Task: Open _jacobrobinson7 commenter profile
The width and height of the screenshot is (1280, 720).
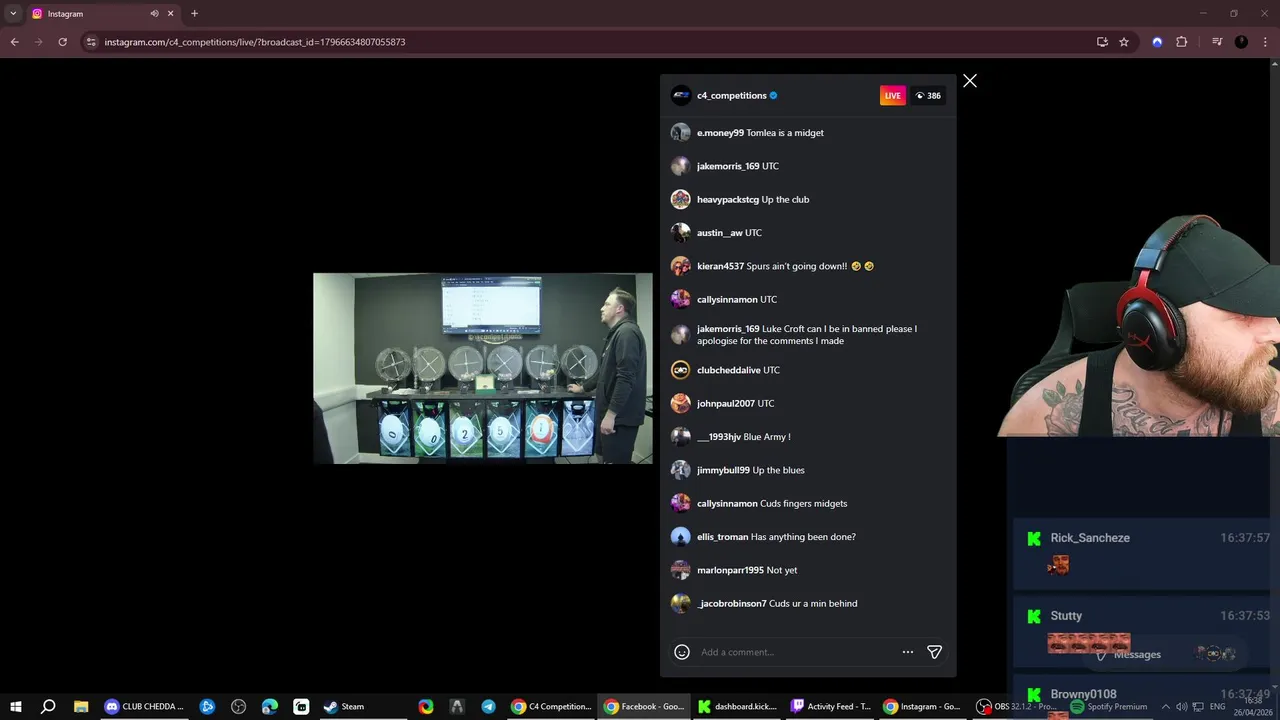Action: (x=732, y=604)
